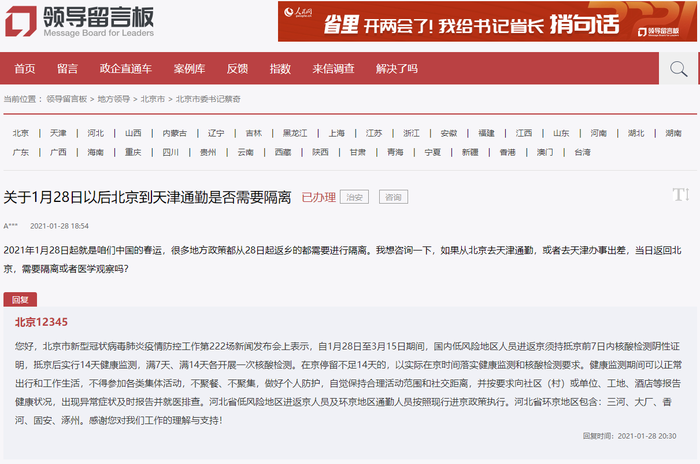Click the 治安 category tag
This screenshot has height=464, width=700.
click(x=354, y=197)
